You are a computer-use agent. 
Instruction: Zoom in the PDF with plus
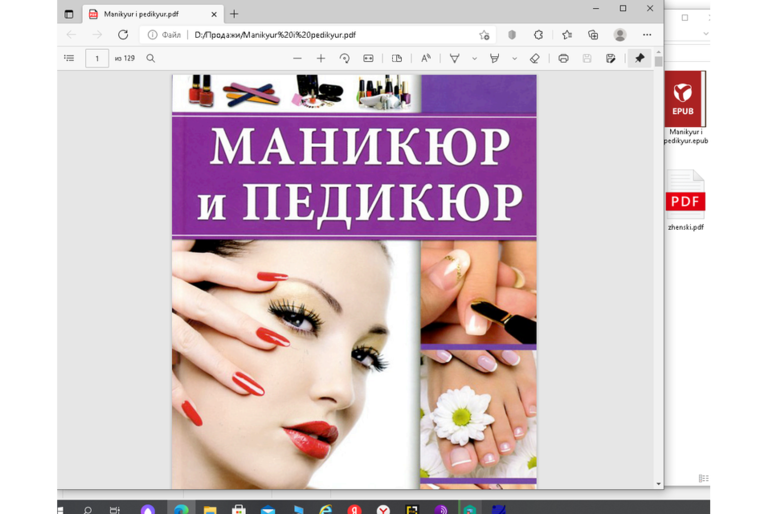point(321,58)
